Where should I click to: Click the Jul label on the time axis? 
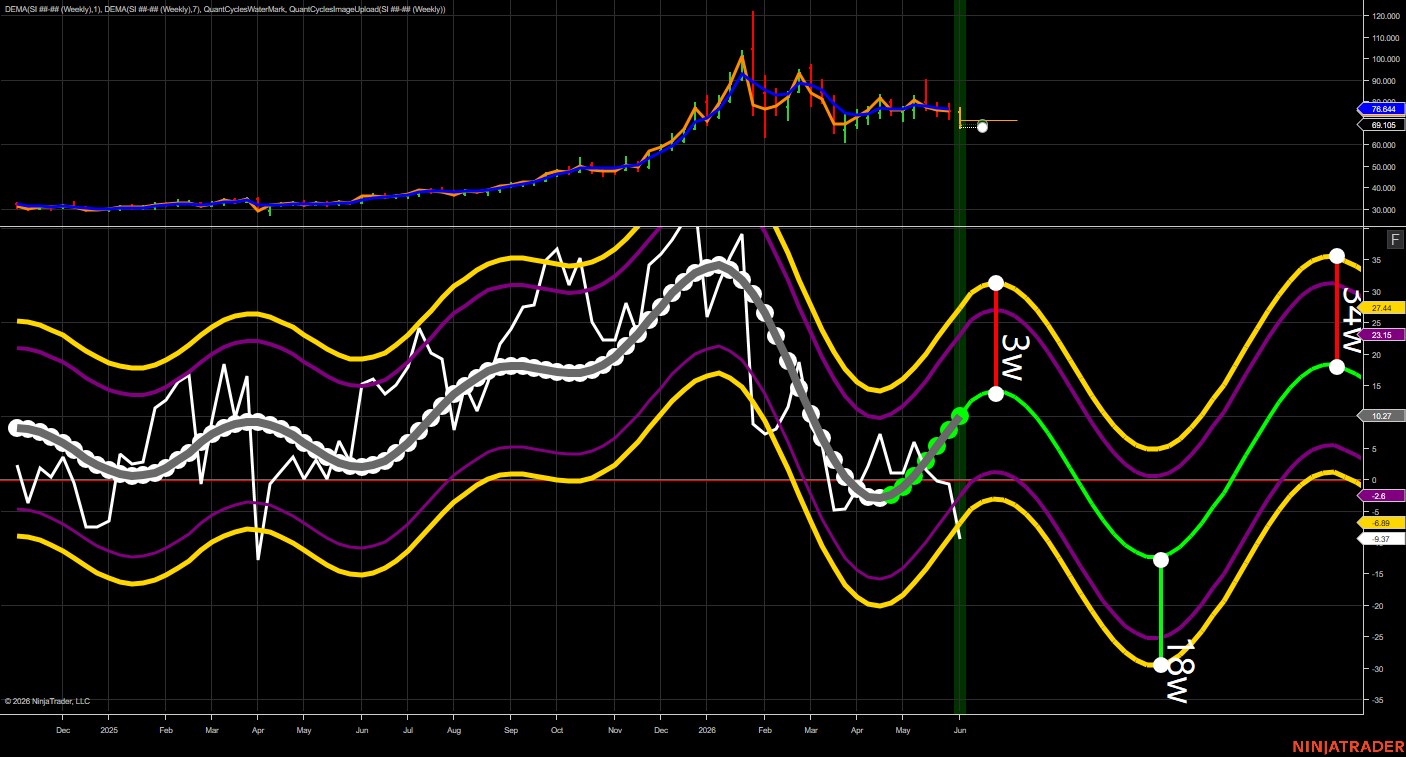point(407,730)
